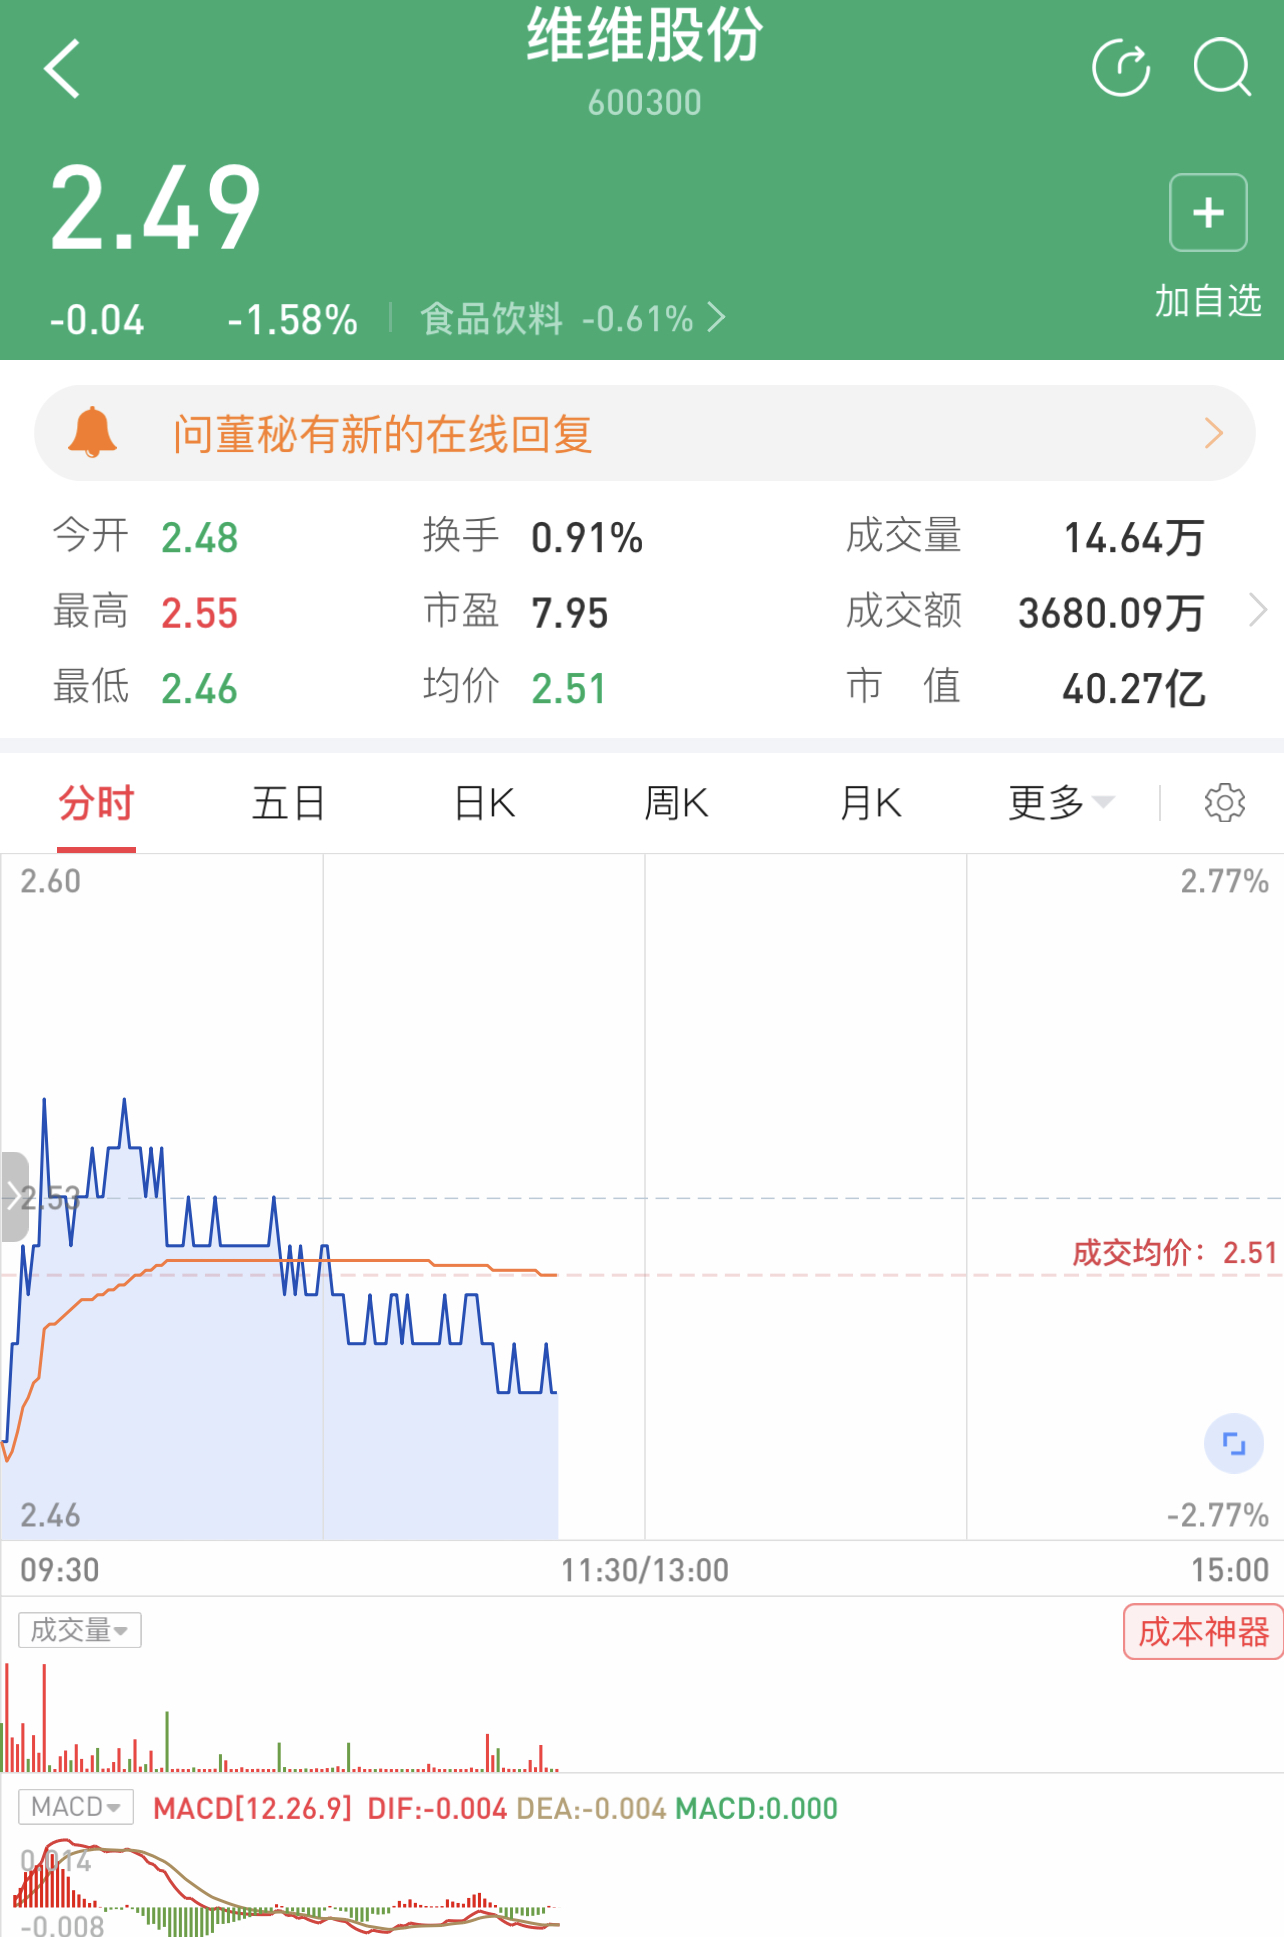The image size is (1284, 1937).
Task: Open chart settings gear icon
Action: [1224, 803]
